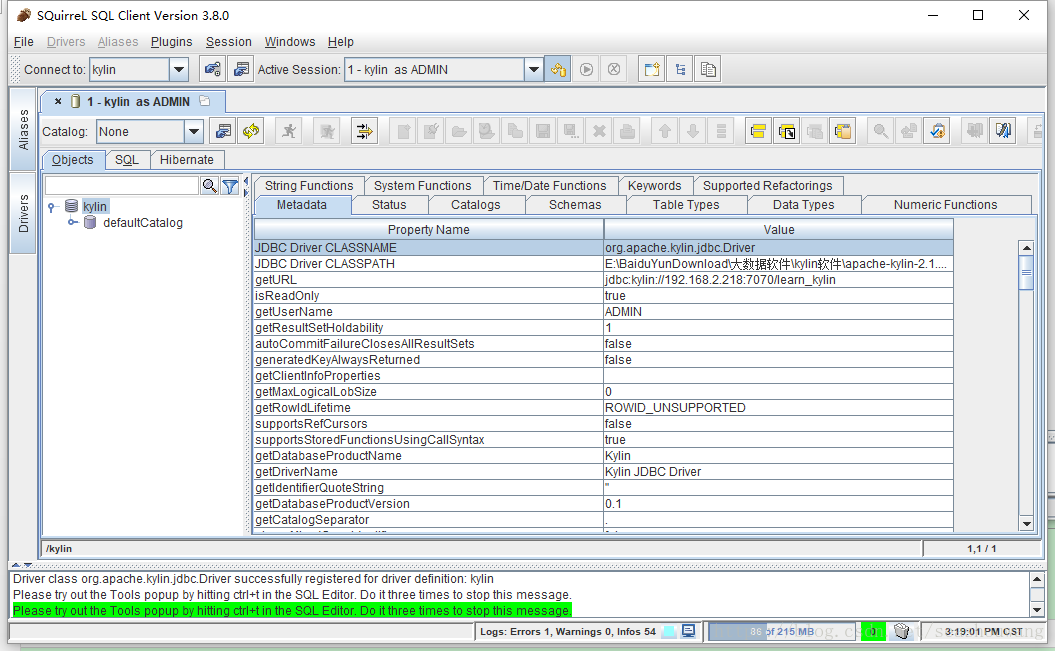Run garbage collection with trash can icon
This screenshot has height=651, width=1055.
(902, 631)
